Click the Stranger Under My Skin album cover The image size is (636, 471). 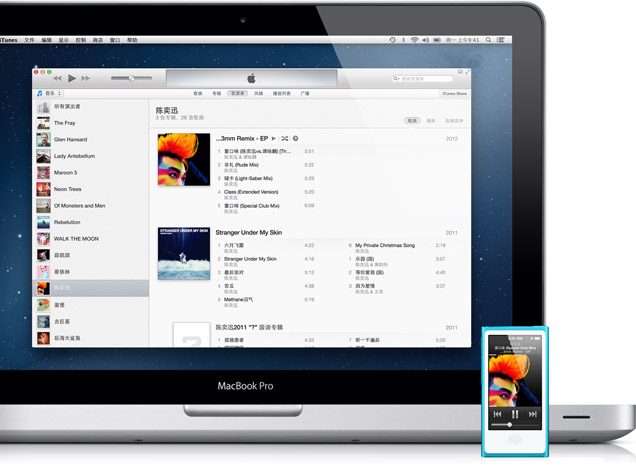click(x=184, y=254)
